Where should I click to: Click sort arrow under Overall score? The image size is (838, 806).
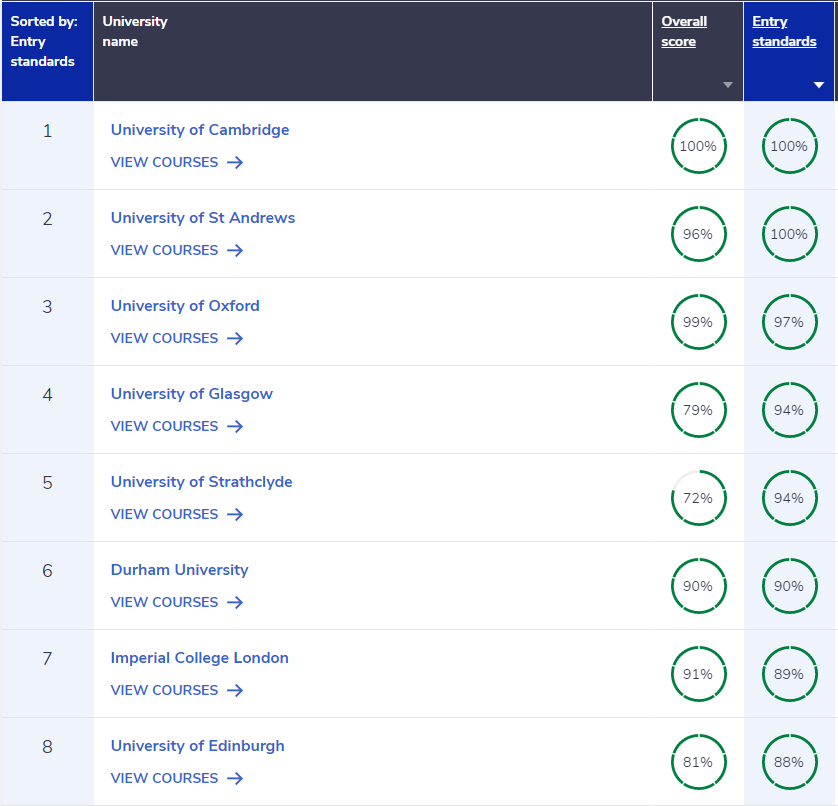coord(727,85)
